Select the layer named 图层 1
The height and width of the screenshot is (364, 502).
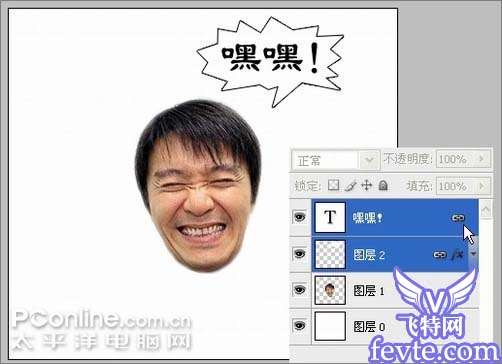(369, 291)
